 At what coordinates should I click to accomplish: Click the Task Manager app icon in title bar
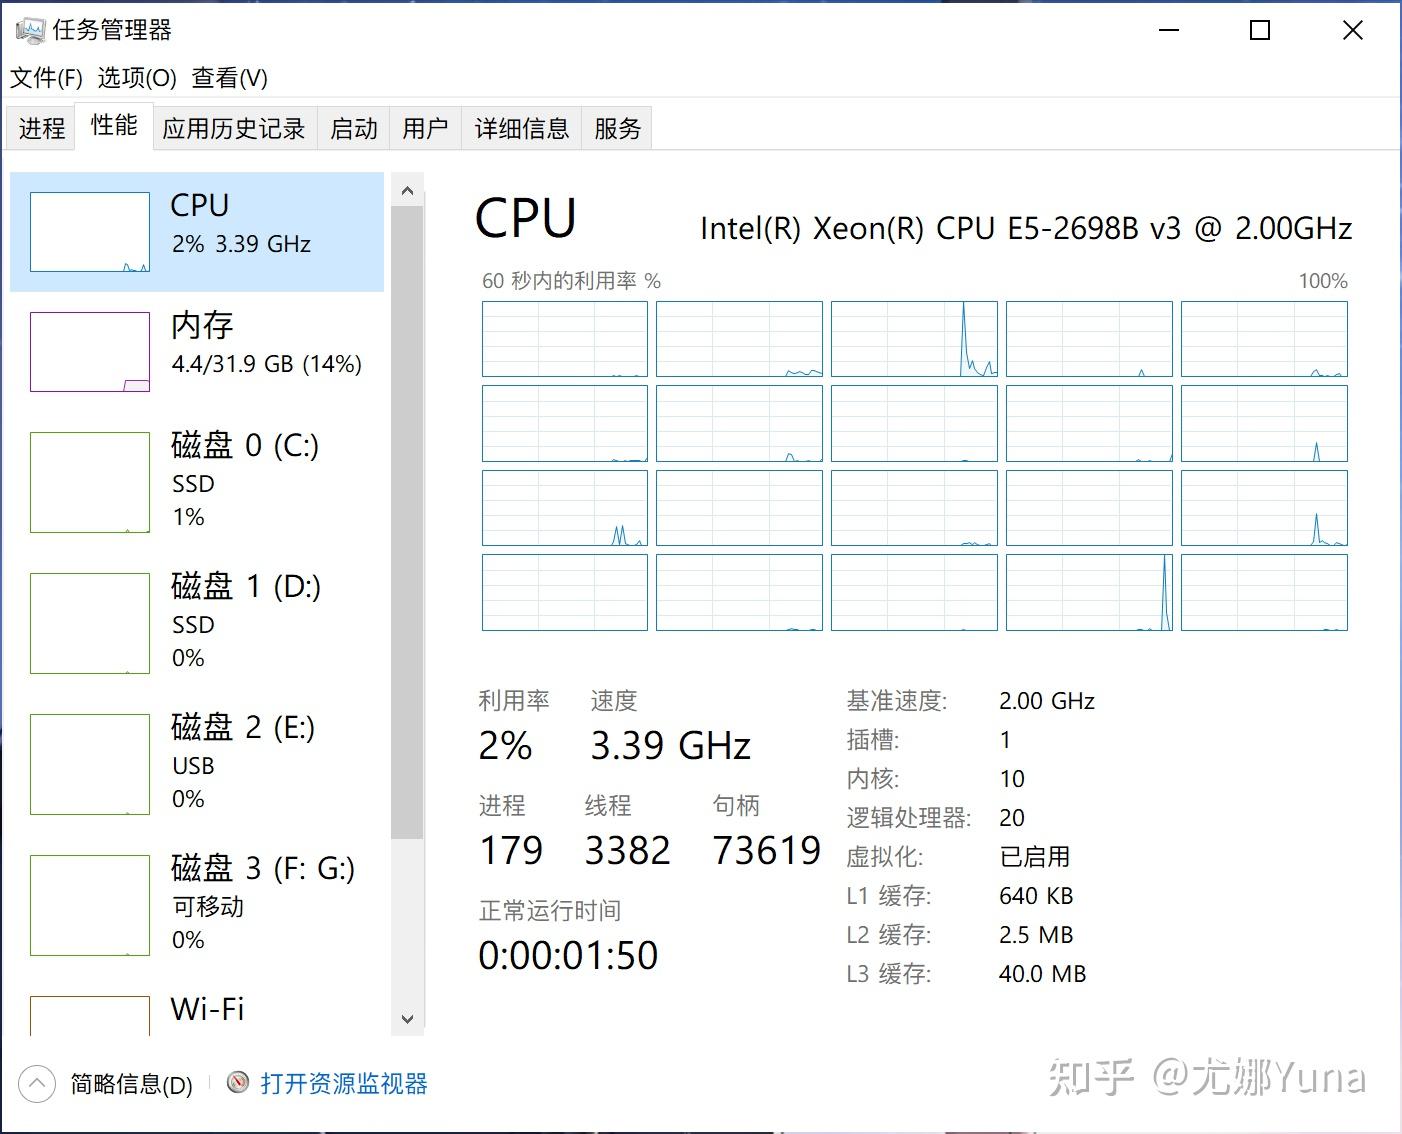coord(30,30)
